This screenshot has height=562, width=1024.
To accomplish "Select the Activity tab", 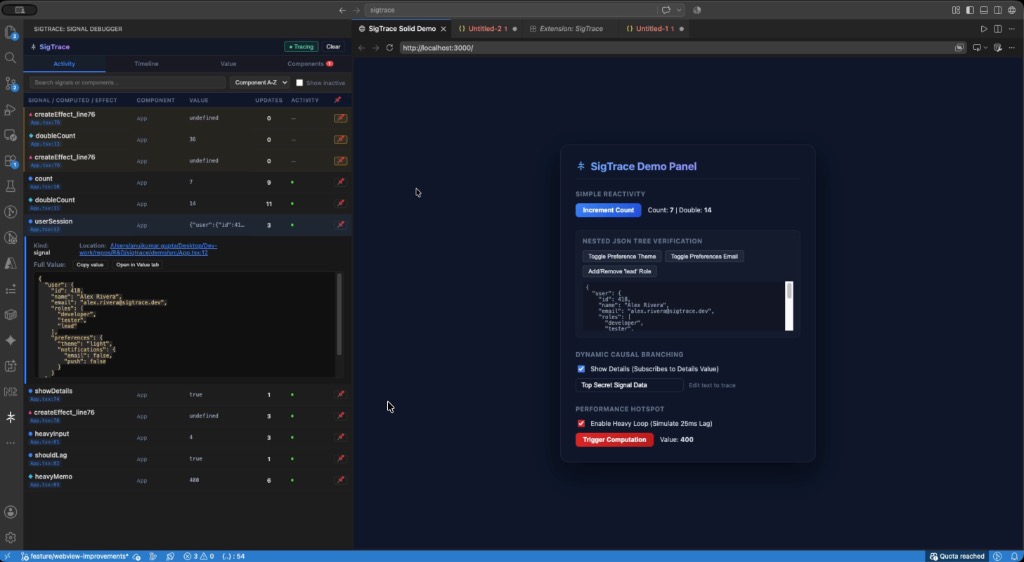I will 64,64.
